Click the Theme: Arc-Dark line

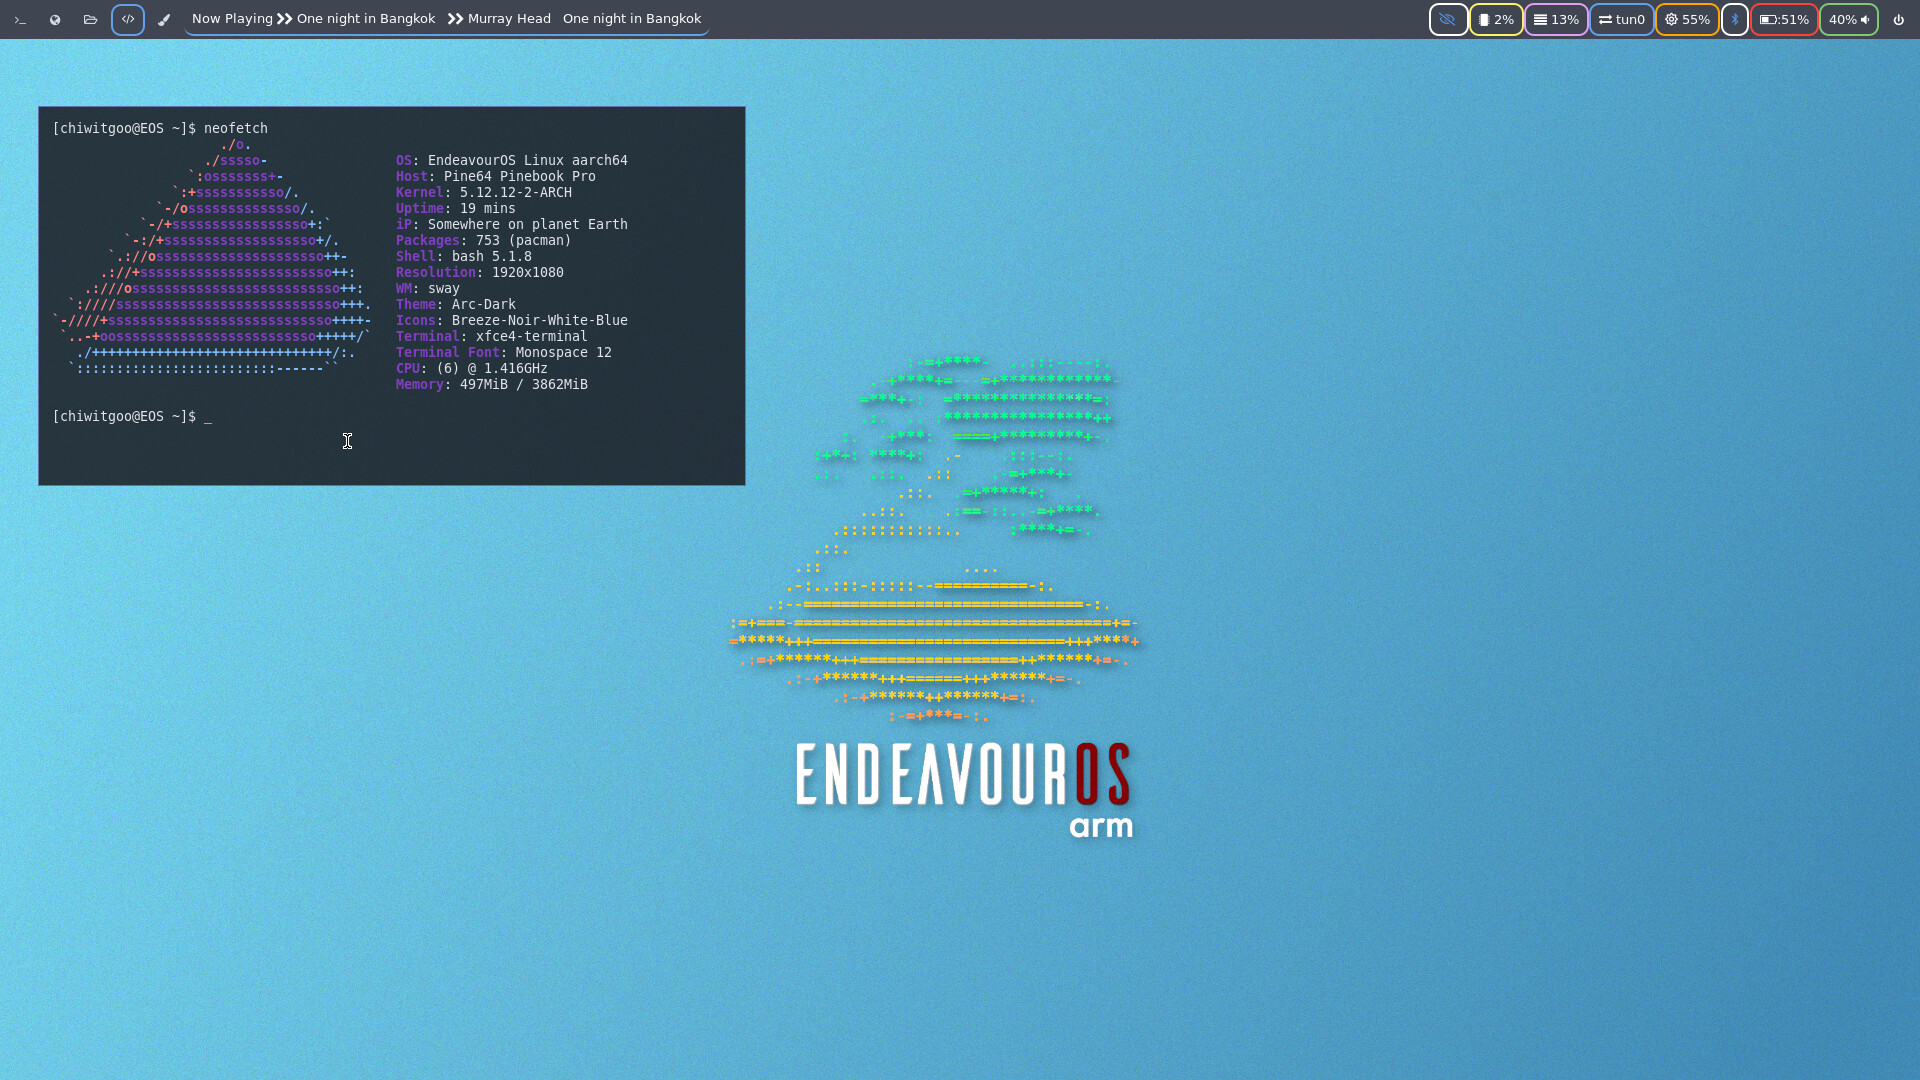pos(456,304)
